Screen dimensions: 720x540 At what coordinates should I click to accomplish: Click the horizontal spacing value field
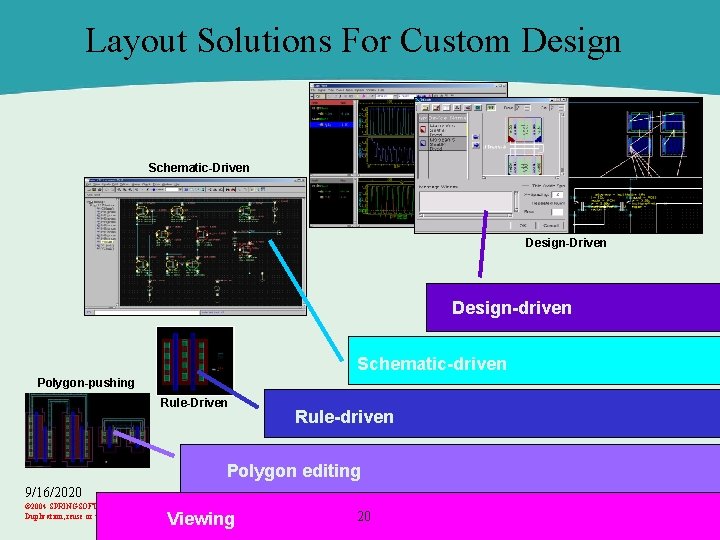(557, 195)
